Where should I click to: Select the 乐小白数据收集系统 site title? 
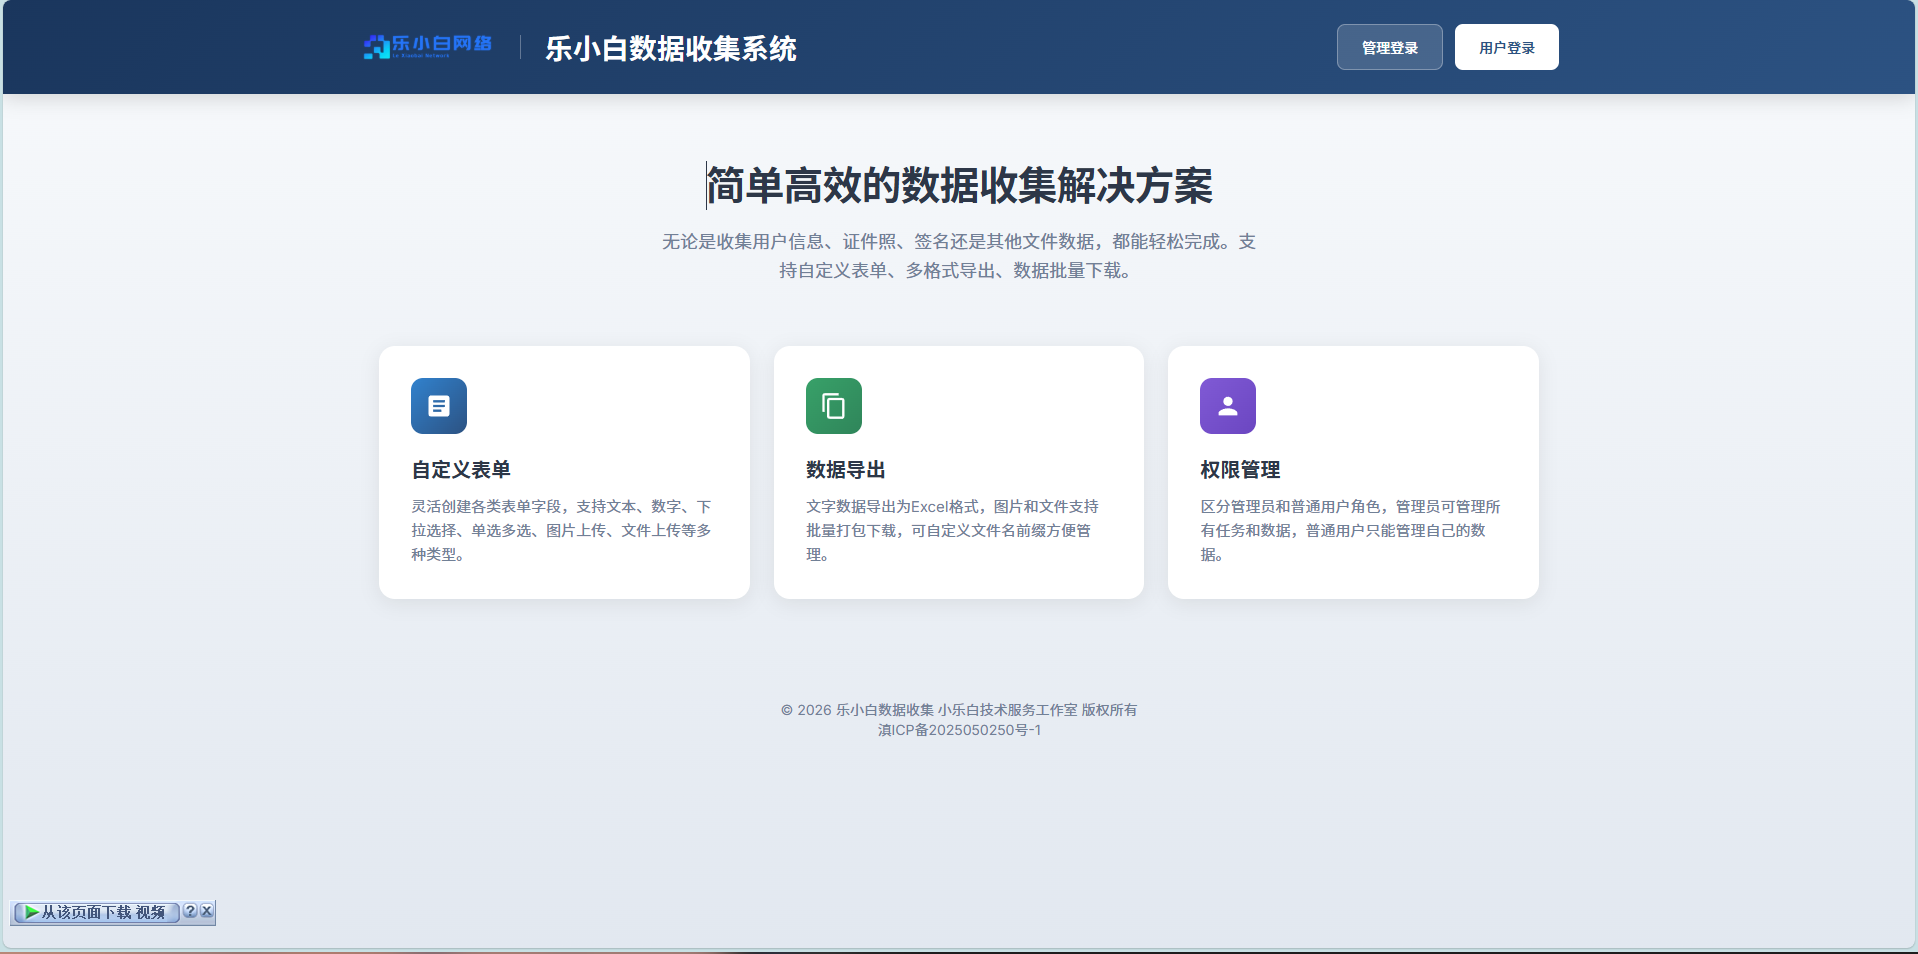(671, 48)
